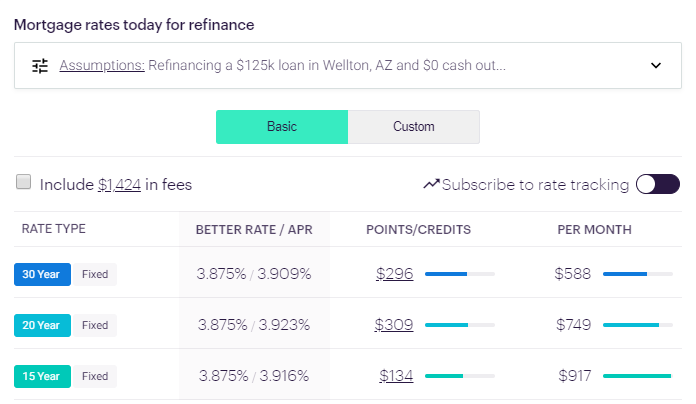Click the $917 per month amount
This screenshot has width=696, height=404.
pyautogui.click(x=575, y=376)
